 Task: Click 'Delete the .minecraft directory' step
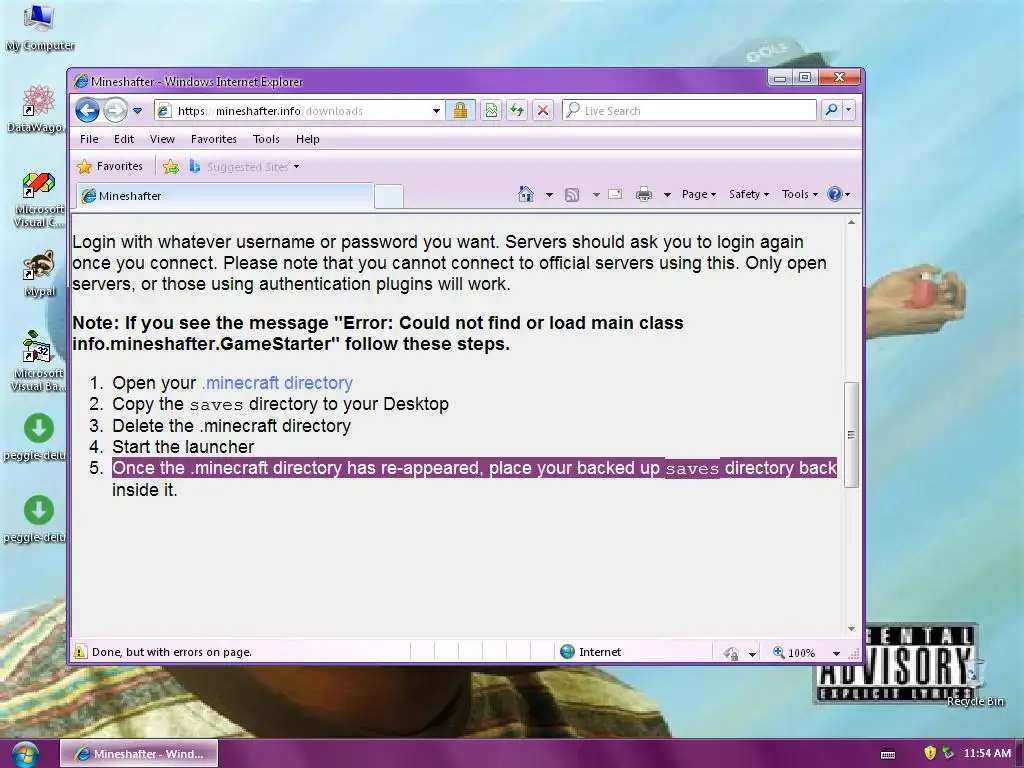[x=231, y=426]
